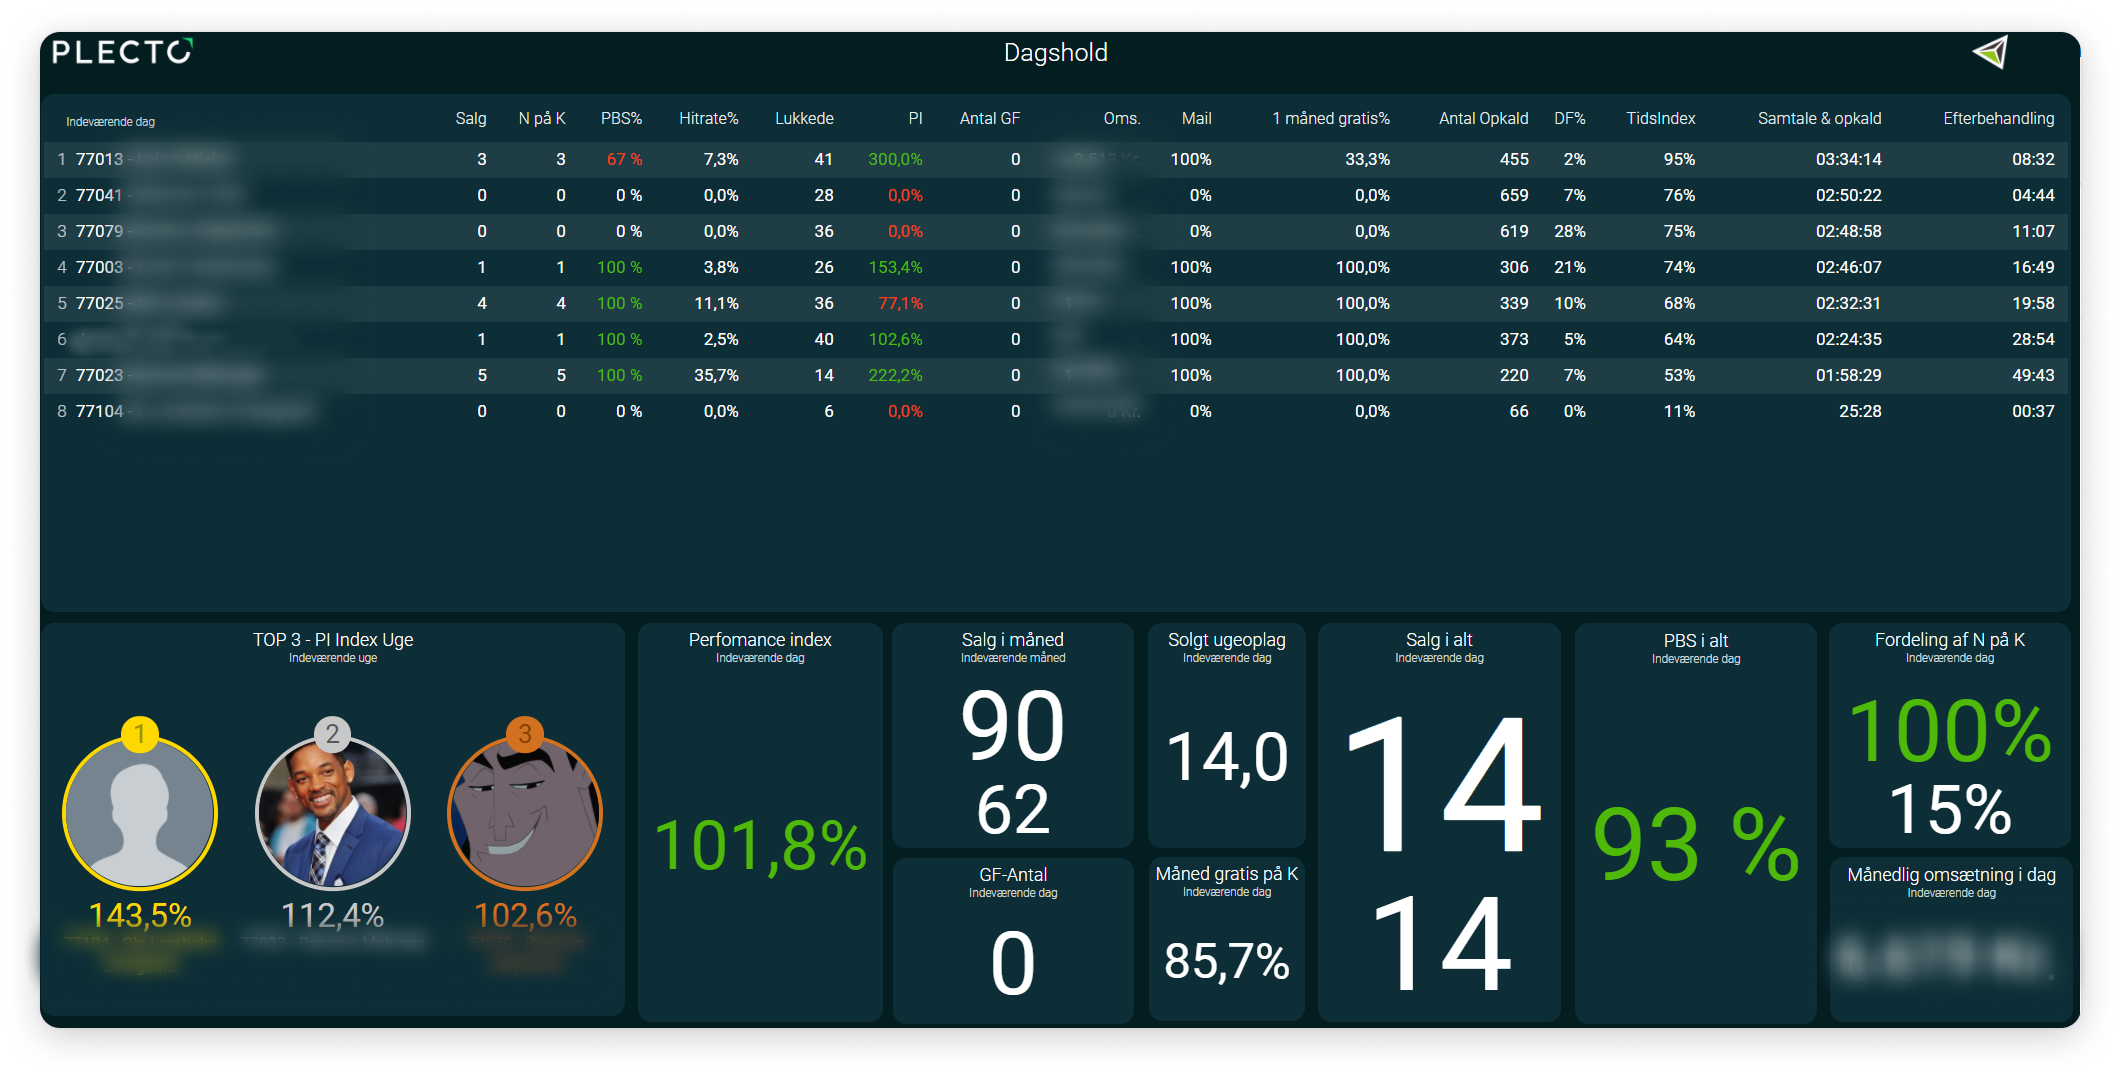This screenshot has height=1076, width=2121.
Task: Sort table by Salg column header
Action: click(471, 118)
